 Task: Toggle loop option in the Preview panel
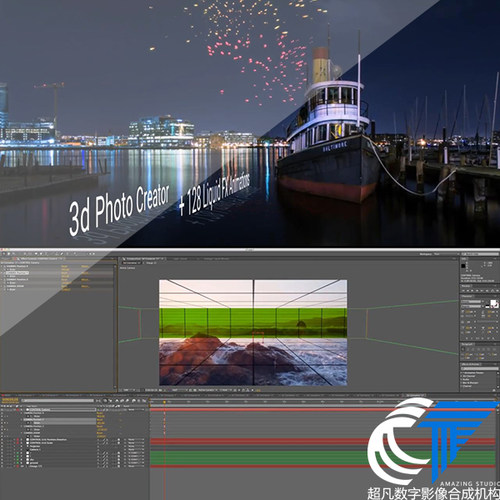point(493,291)
